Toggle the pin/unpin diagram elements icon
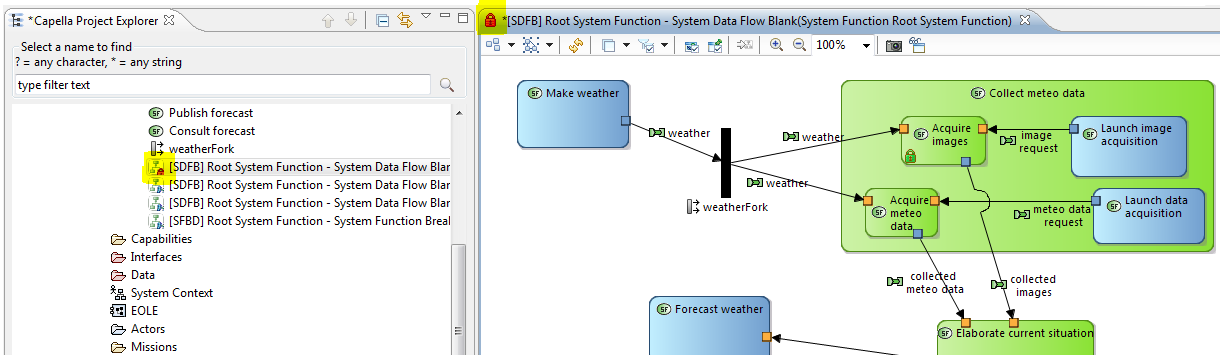 (715, 45)
